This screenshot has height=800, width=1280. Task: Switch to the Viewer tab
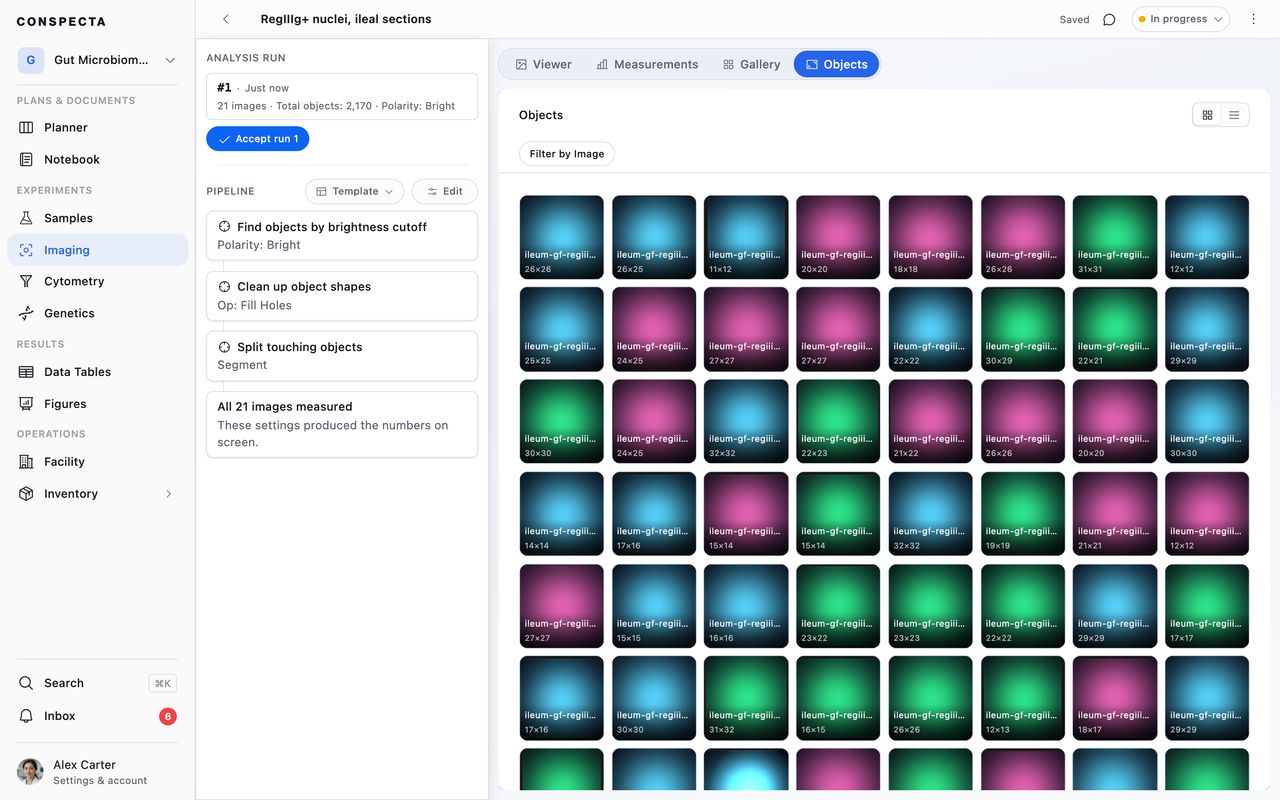coord(543,64)
